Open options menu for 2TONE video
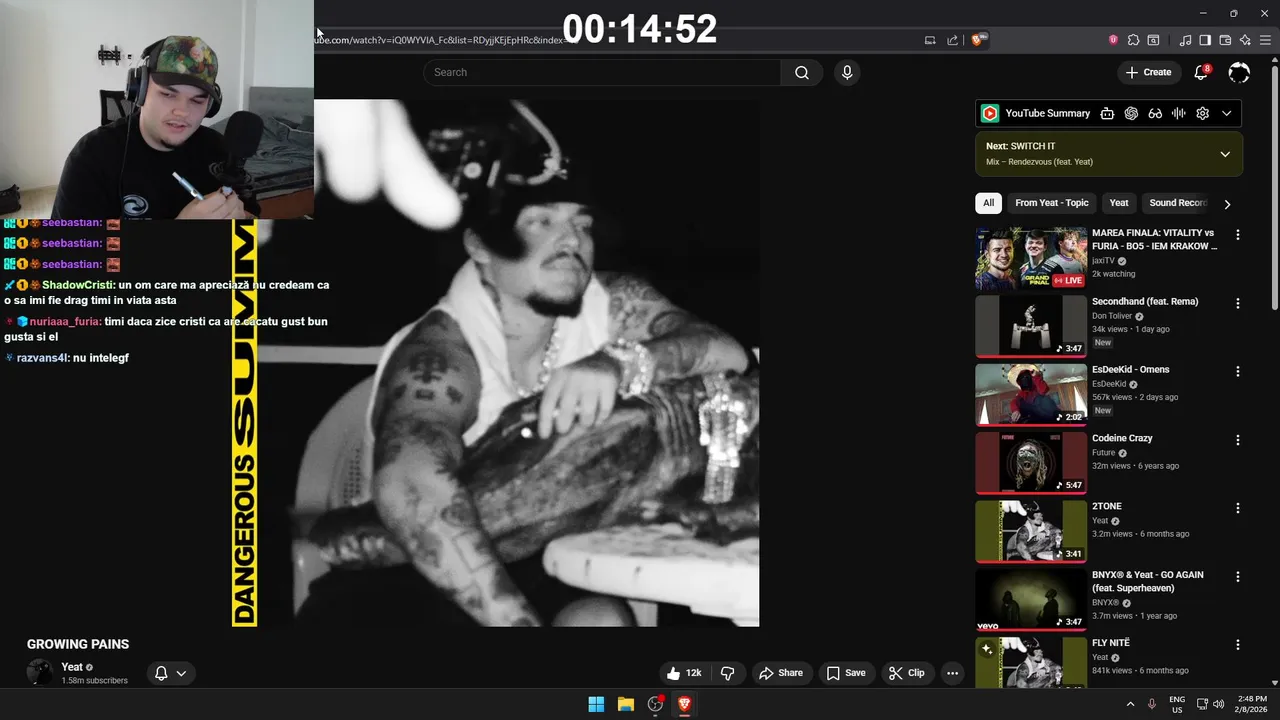The height and width of the screenshot is (720, 1280). [x=1238, y=508]
